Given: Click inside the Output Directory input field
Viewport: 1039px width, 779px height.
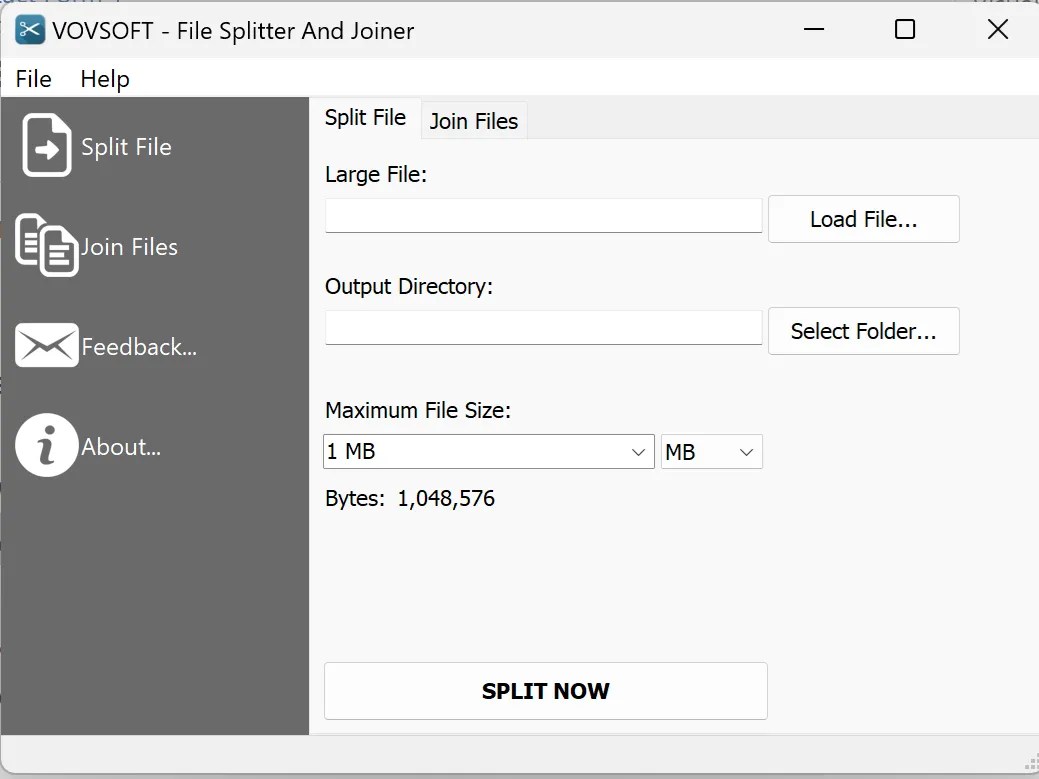Looking at the screenshot, I should (x=543, y=327).
